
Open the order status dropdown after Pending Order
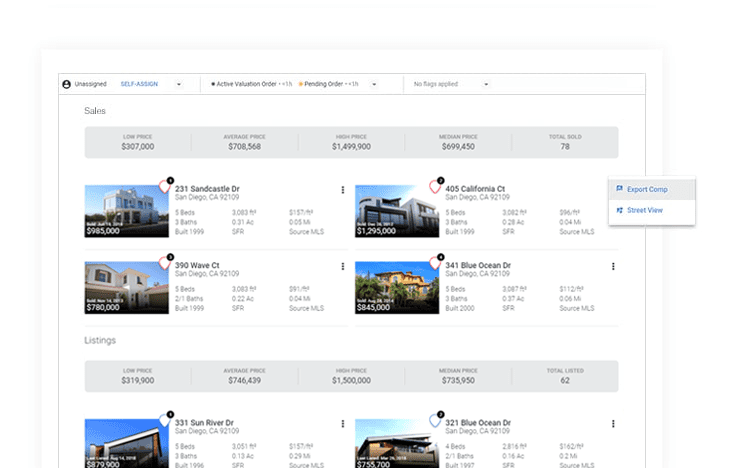click(374, 84)
